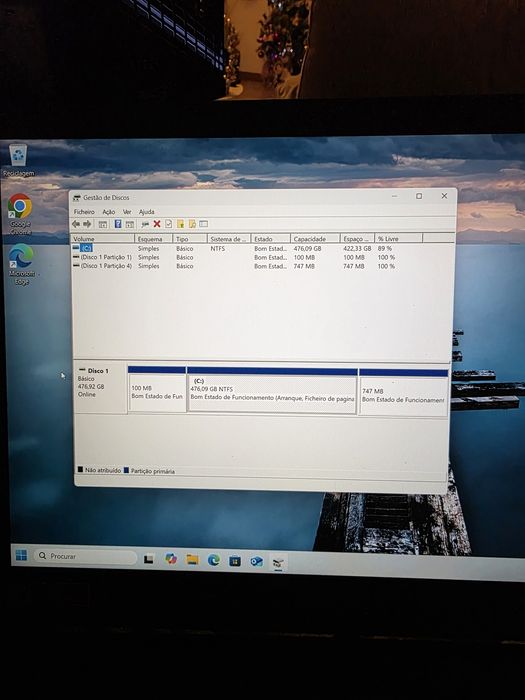
Task: Click the 476,09 GB capacity cell
Action: (307, 248)
